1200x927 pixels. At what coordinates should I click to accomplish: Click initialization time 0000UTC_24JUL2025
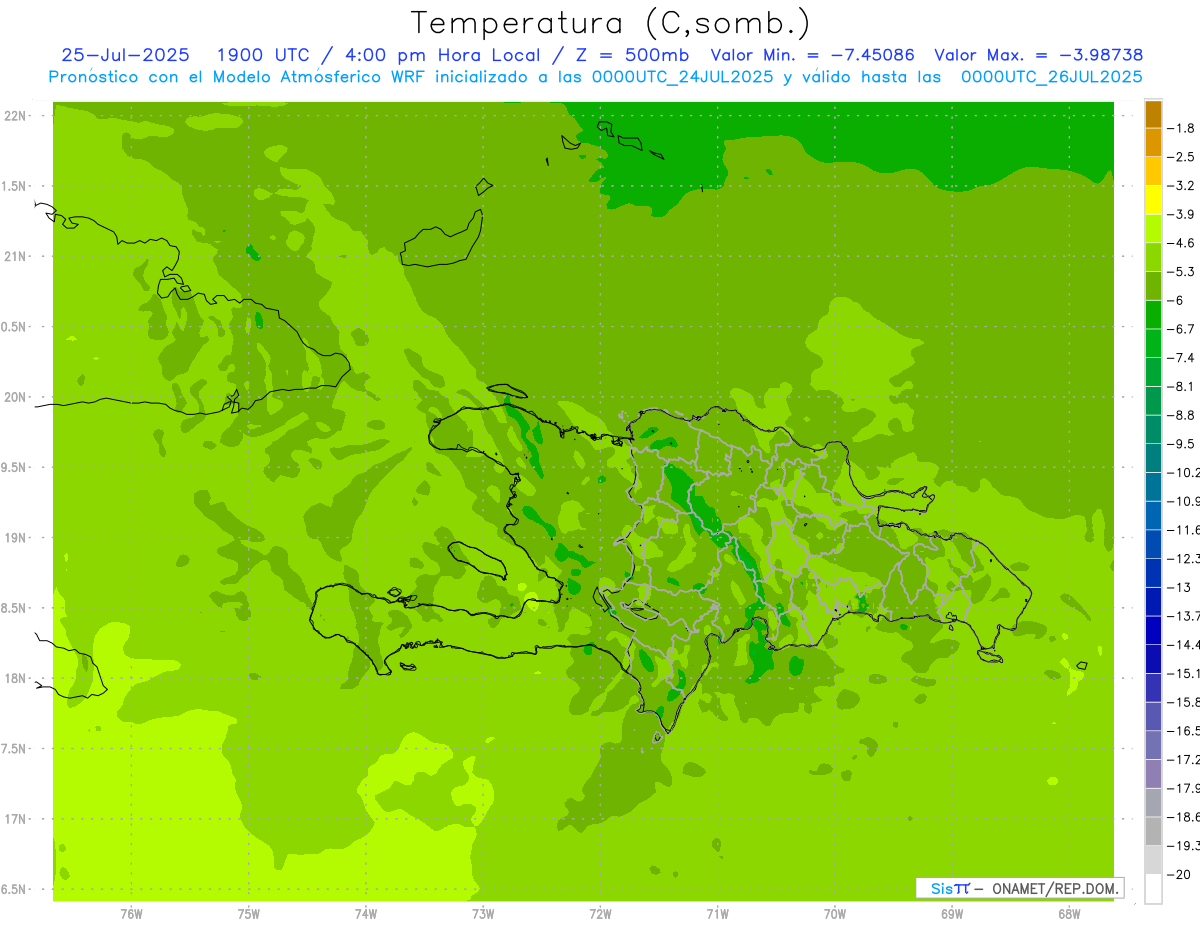[x=682, y=76]
